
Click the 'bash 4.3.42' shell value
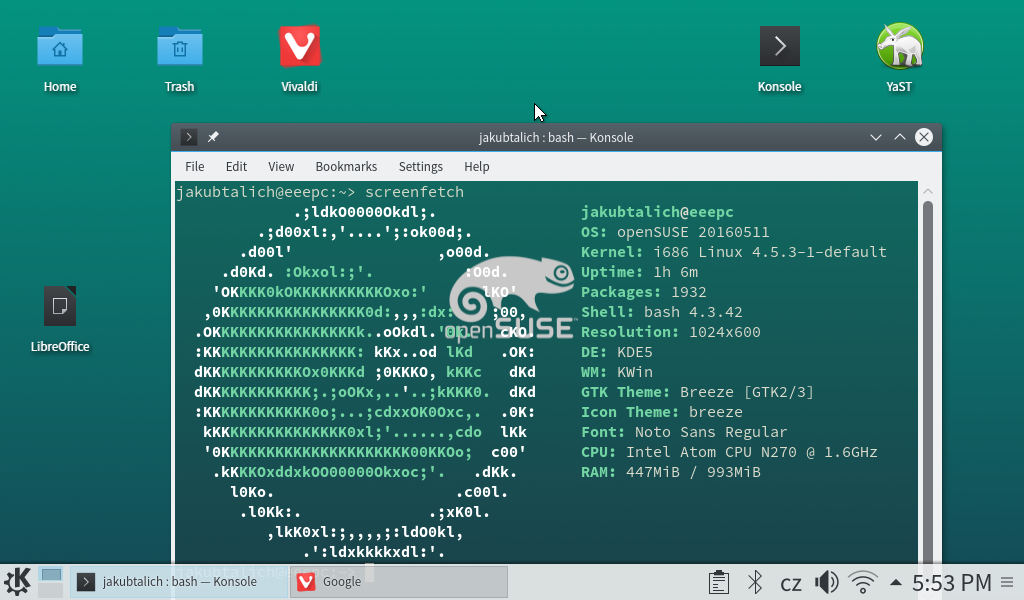coord(693,312)
